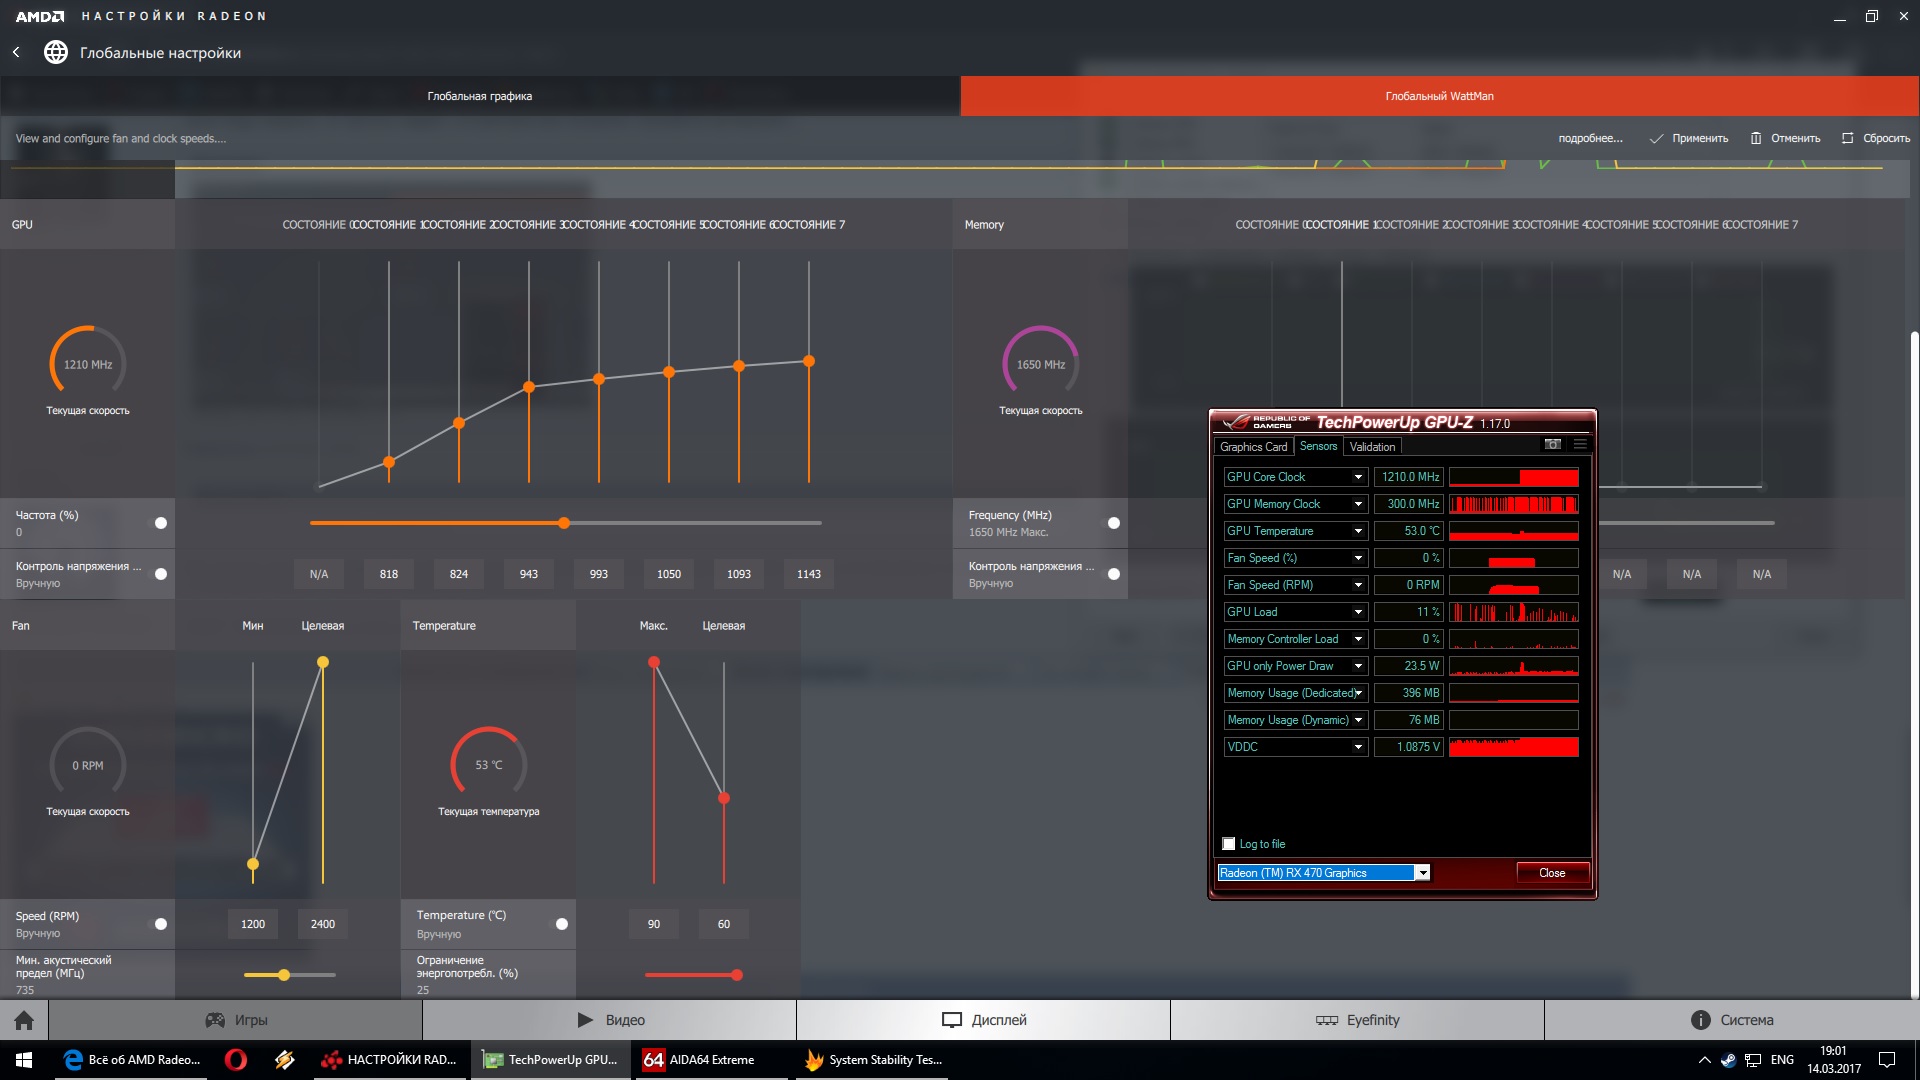Click GPU-Z screenshot camera icon
This screenshot has height=1080, width=1920.
tap(1552, 445)
